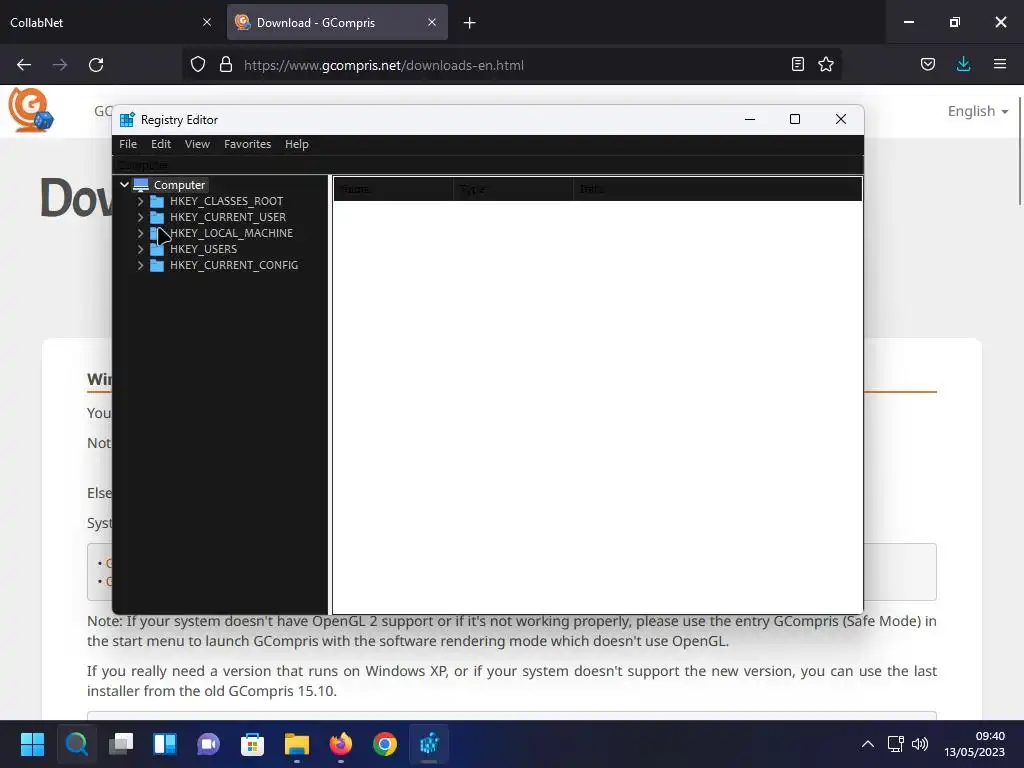Open the volume control in tray

coord(920,744)
